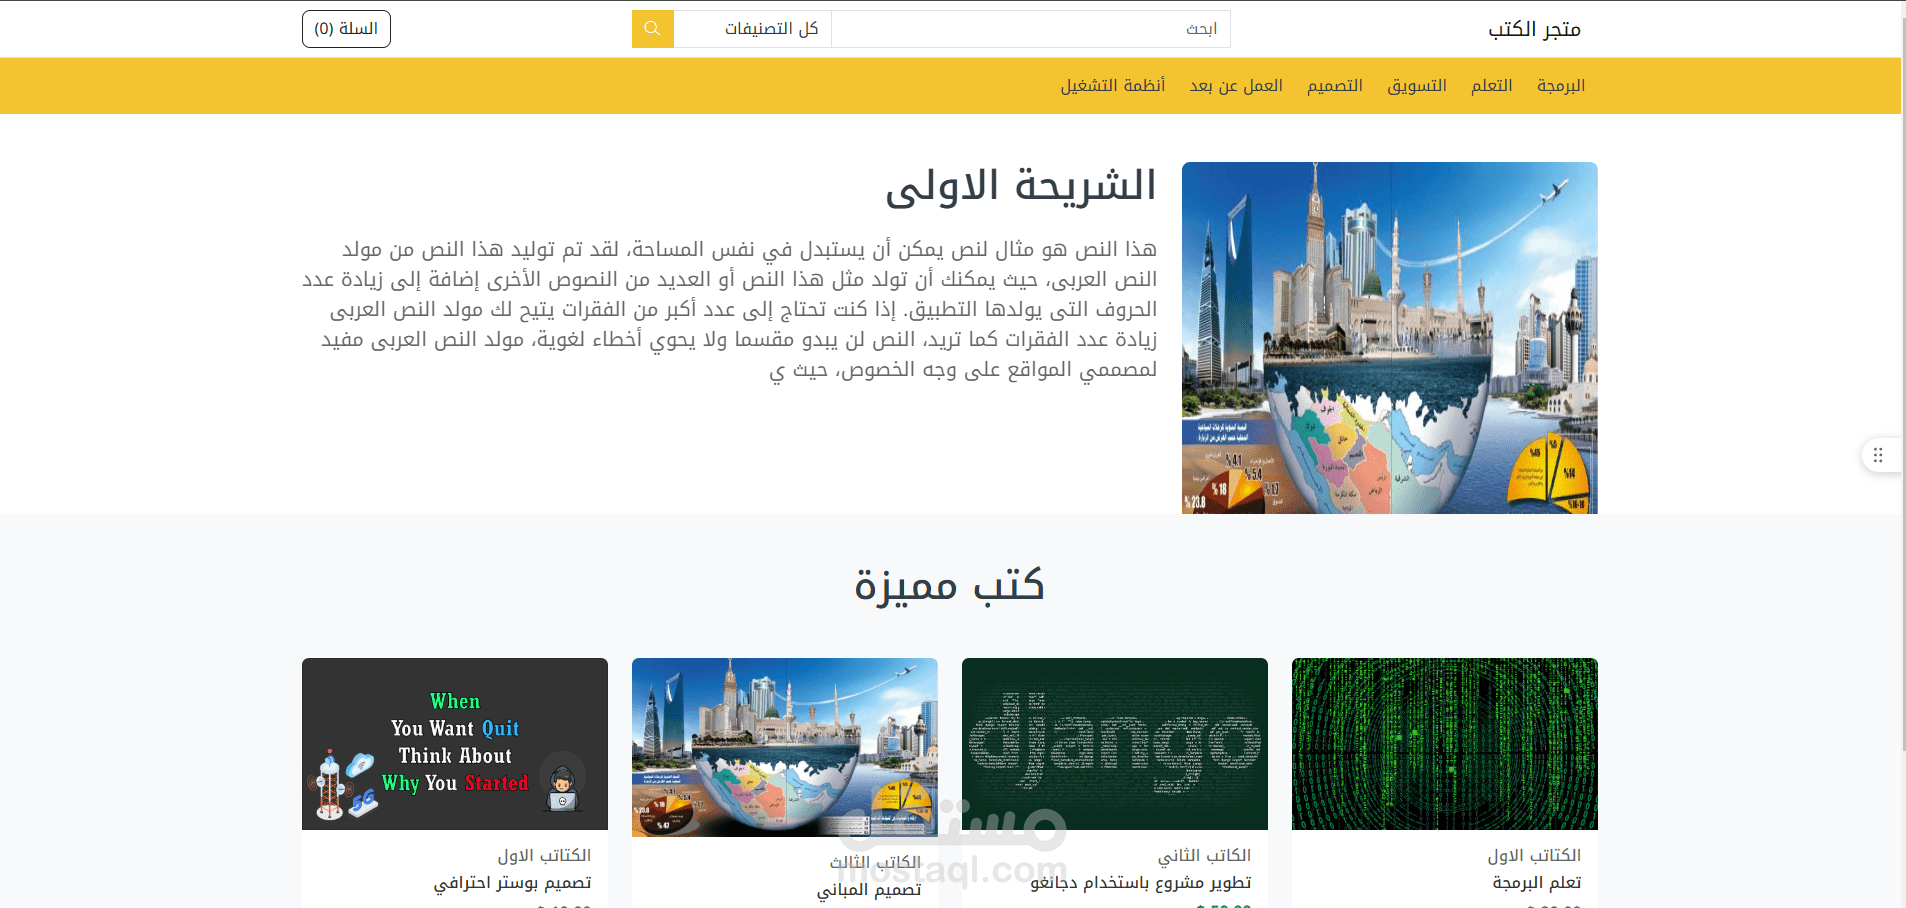
Task: Open the Saudi skyline book cover thumbnail
Action: pos(785,747)
